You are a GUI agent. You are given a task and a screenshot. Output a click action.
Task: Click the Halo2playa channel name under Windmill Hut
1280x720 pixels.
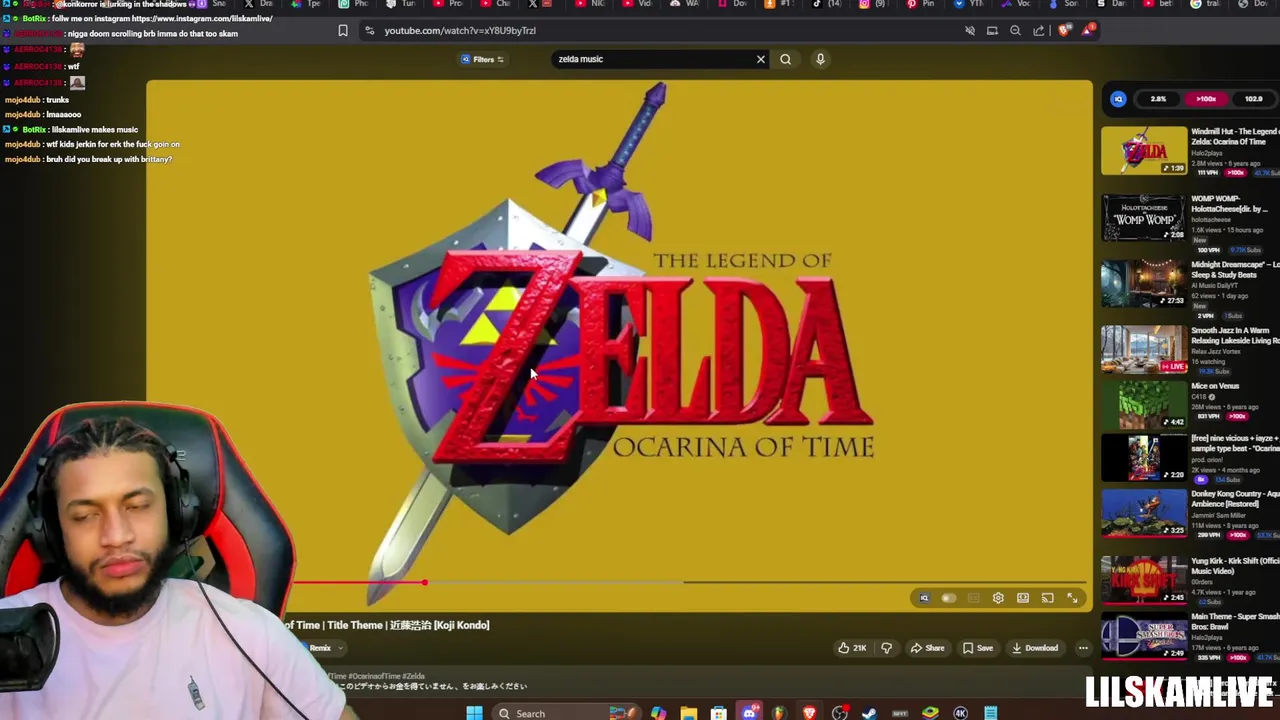pos(1207,153)
